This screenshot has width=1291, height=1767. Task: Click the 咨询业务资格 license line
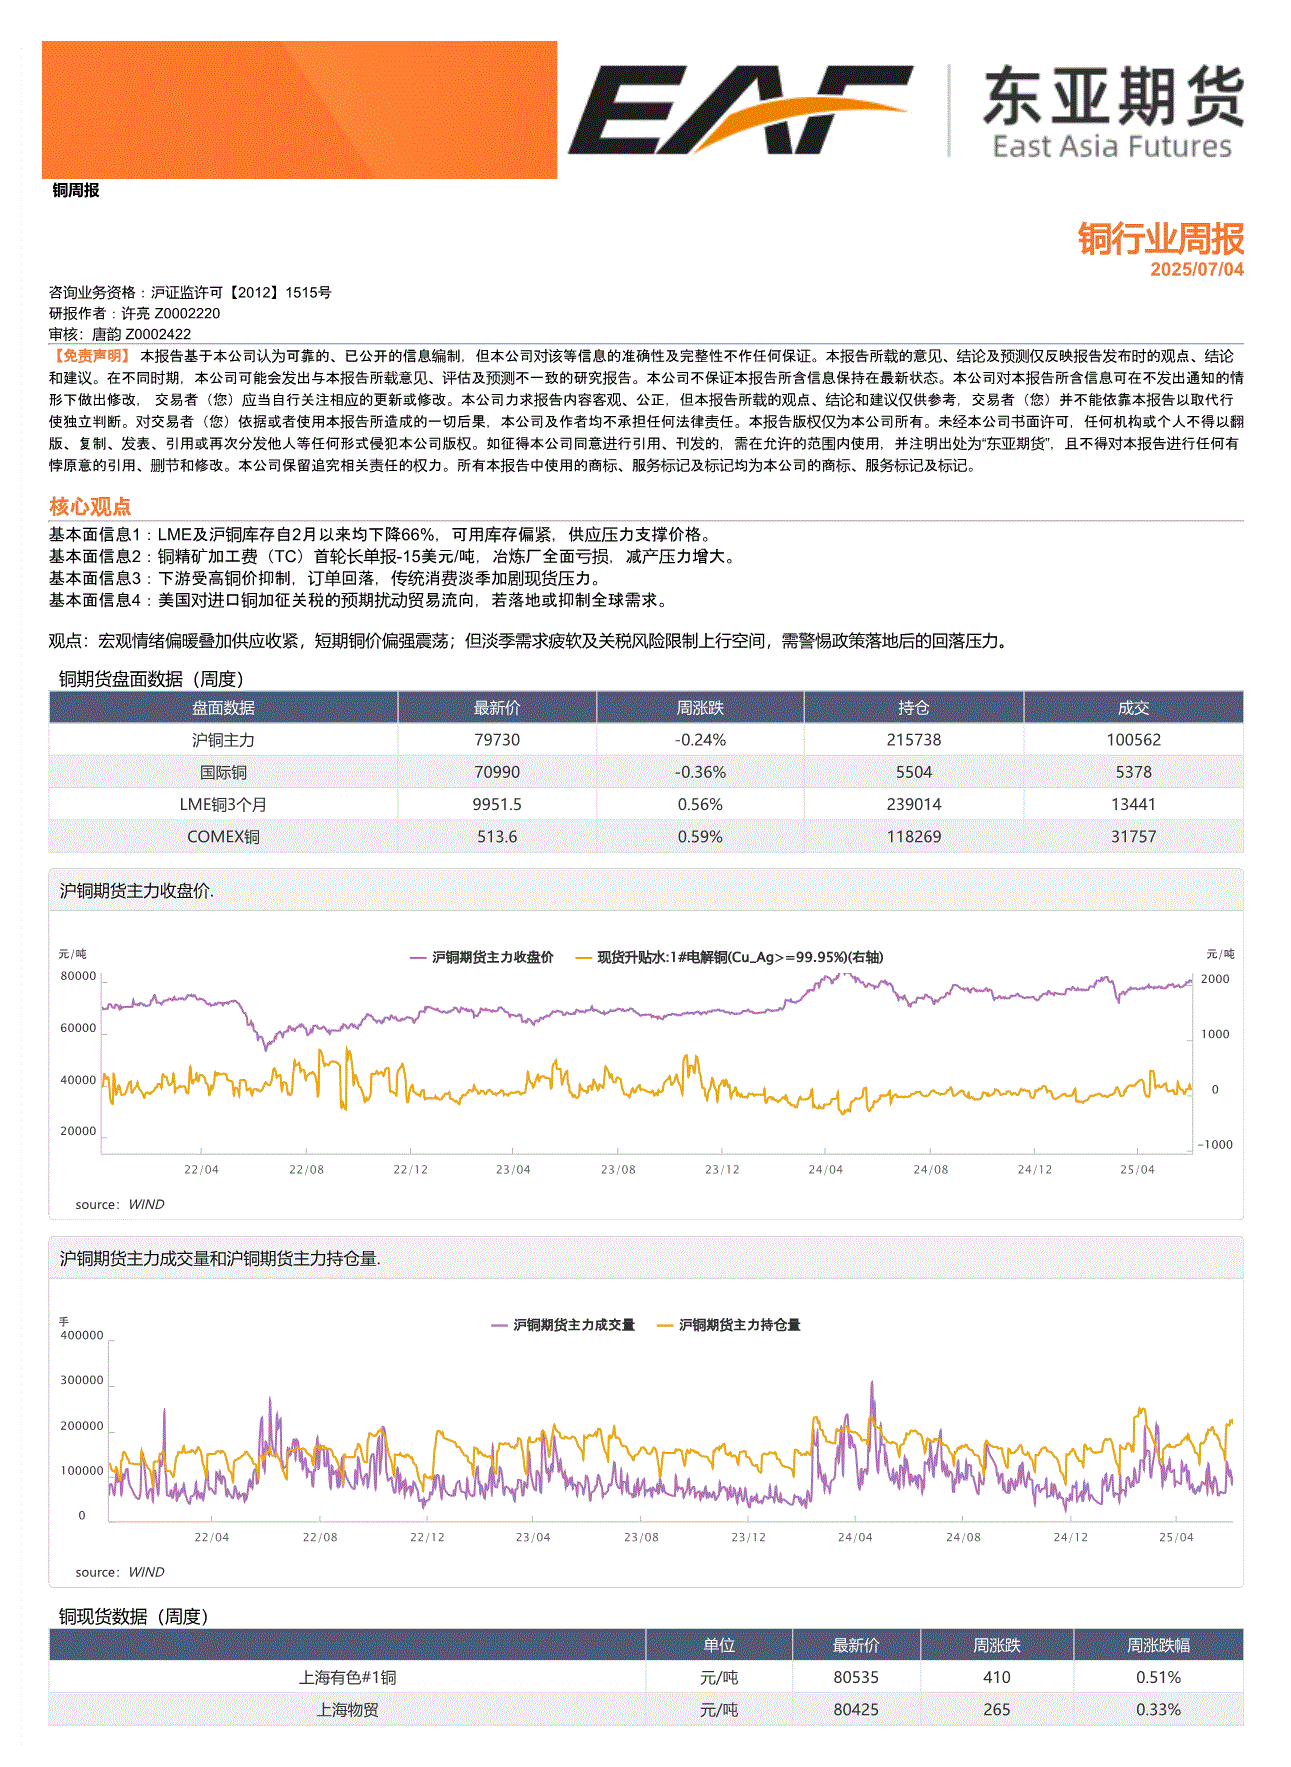coord(190,292)
